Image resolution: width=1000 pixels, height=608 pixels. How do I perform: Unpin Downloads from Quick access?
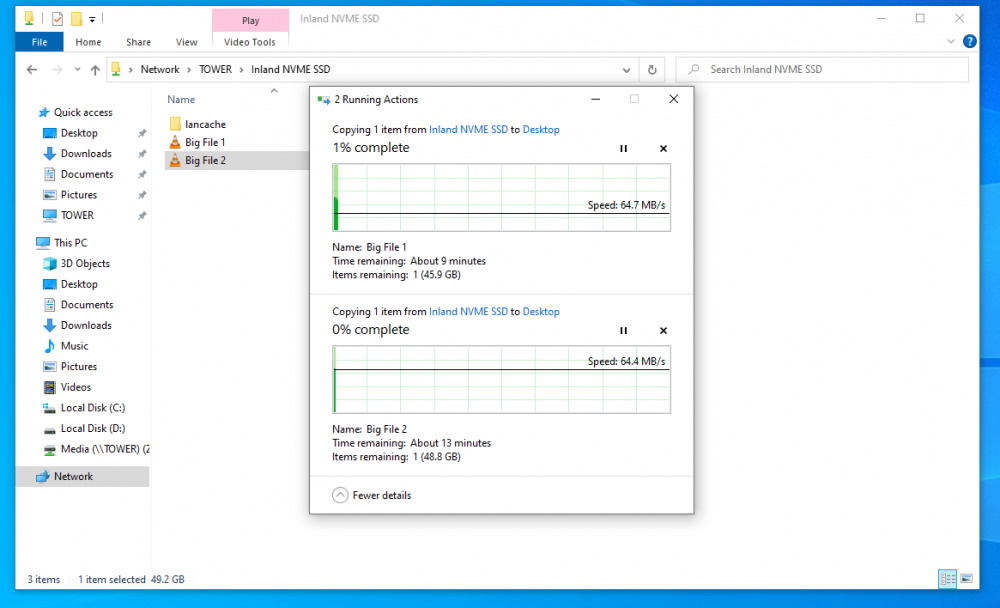(x=142, y=154)
